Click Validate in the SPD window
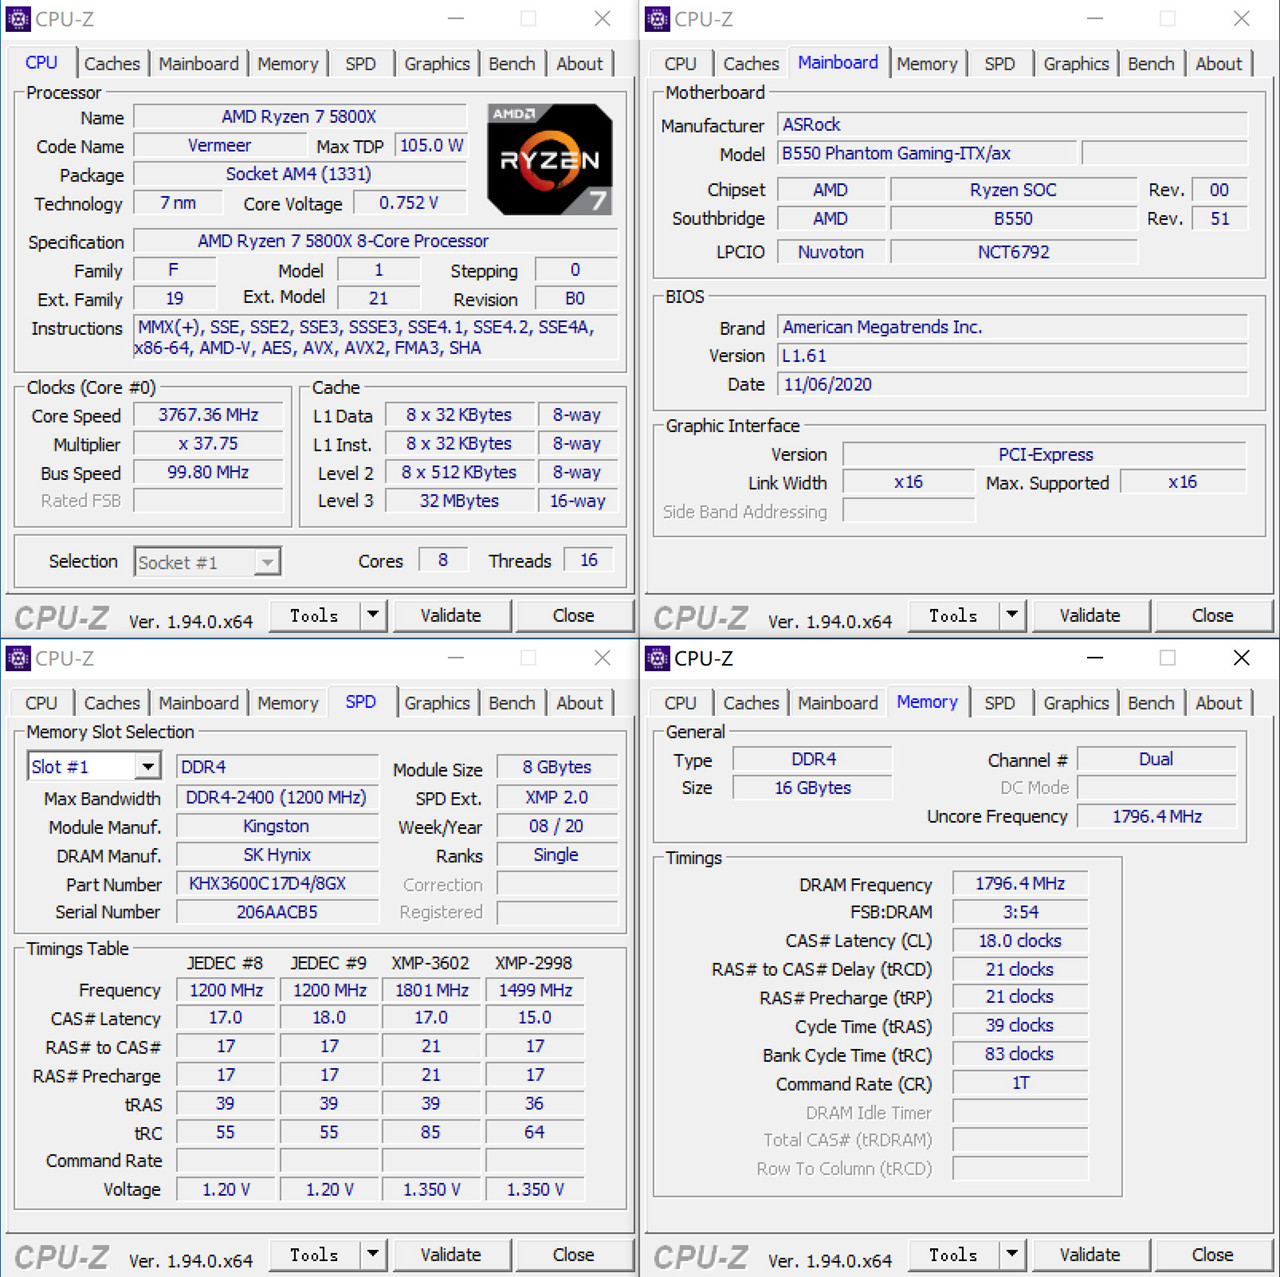Screen dimensions: 1280x1277 tap(451, 1254)
